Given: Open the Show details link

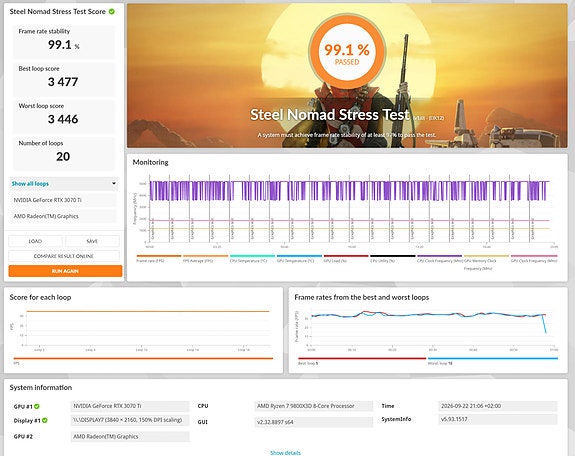Looking at the screenshot, I should coord(285,453).
